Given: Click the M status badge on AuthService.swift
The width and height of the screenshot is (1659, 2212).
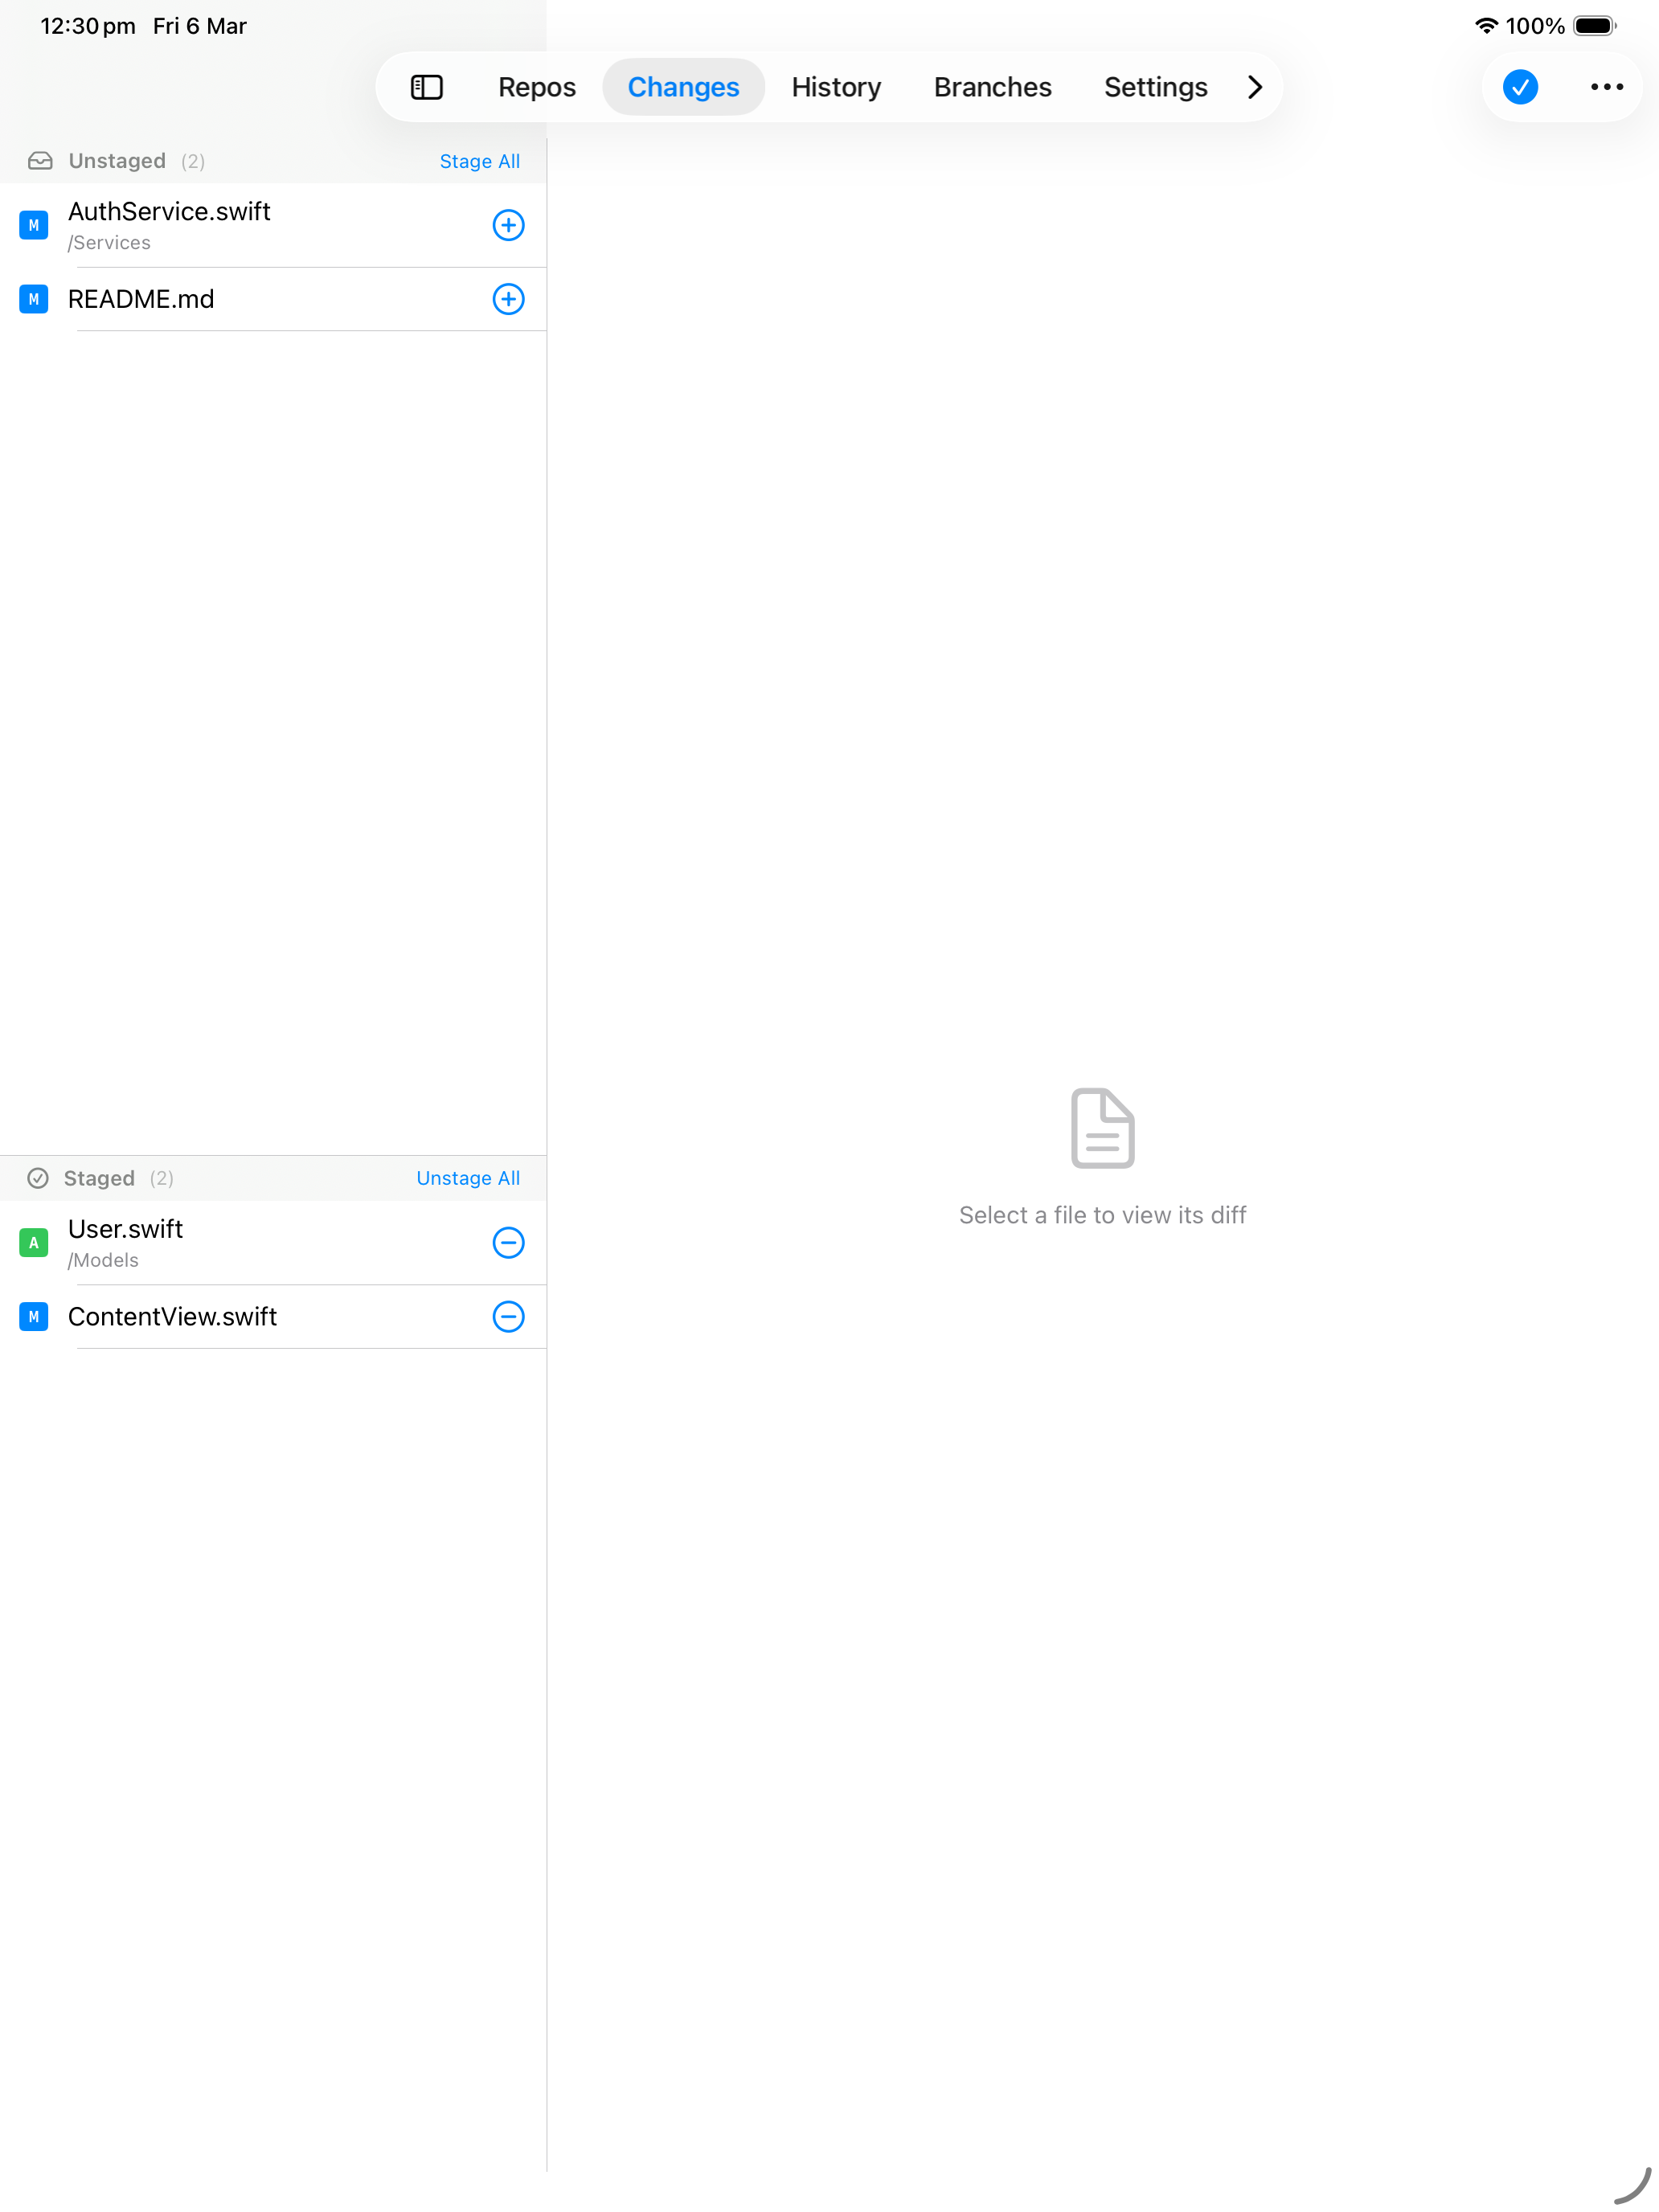Looking at the screenshot, I should 34,225.
